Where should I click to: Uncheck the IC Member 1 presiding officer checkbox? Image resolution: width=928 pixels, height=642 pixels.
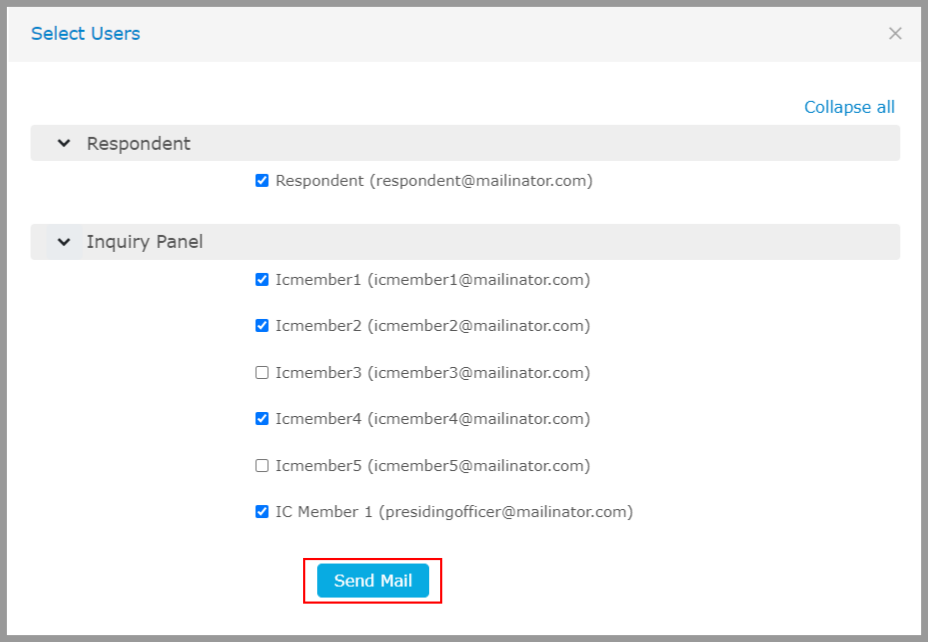[x=262, y=512]
